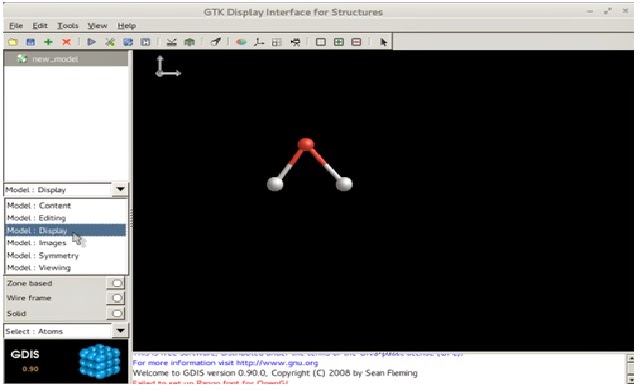Screen dimensions: 639x390
Task: Choose highlighted Model : Display entry
Action: coord(66,230)
